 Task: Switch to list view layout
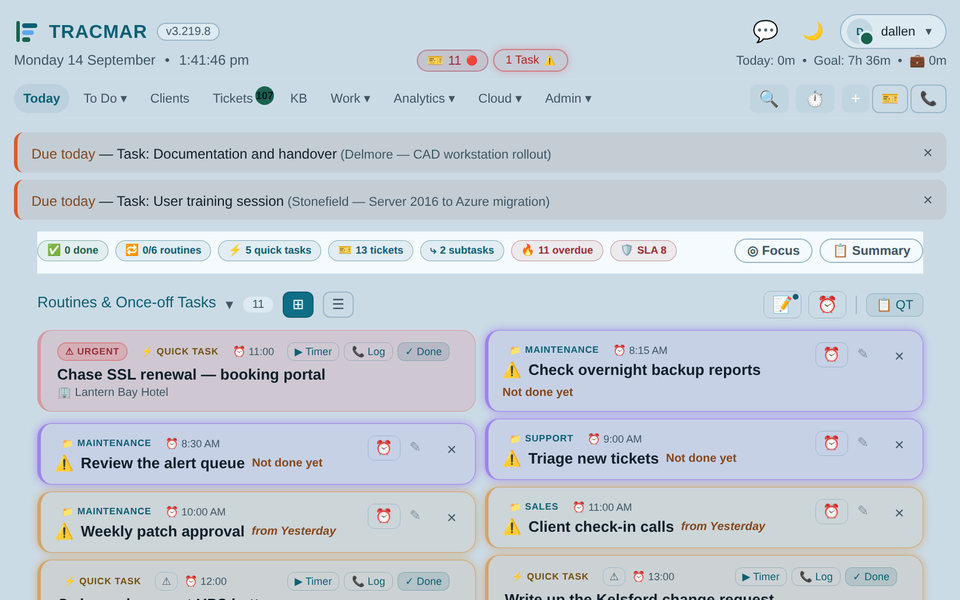(338, 304)
